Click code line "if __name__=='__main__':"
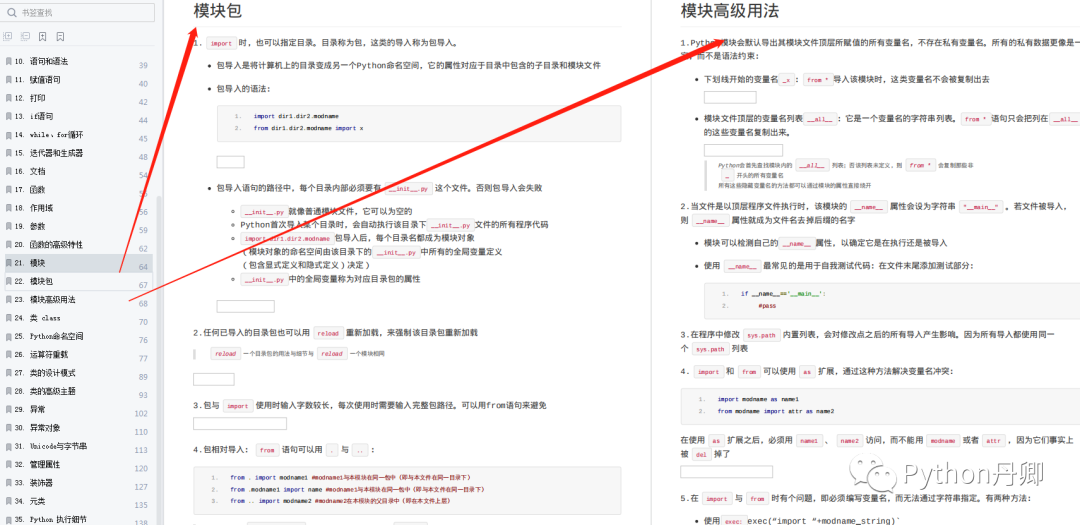Image resolution: width=1080 pixels, height=525 pixels. (782, 294)
